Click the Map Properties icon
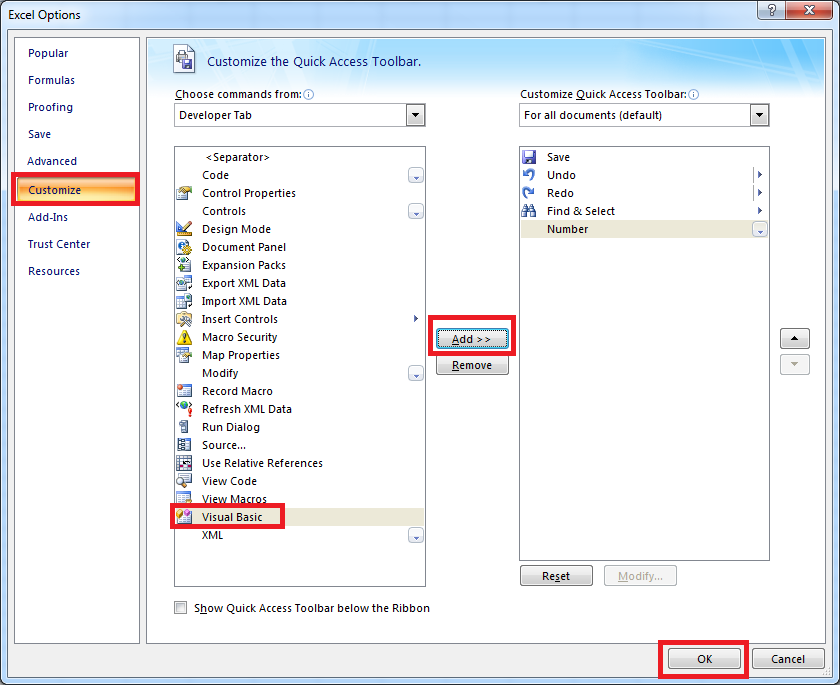This screenshot has width=840, height=685. point(184,355)
